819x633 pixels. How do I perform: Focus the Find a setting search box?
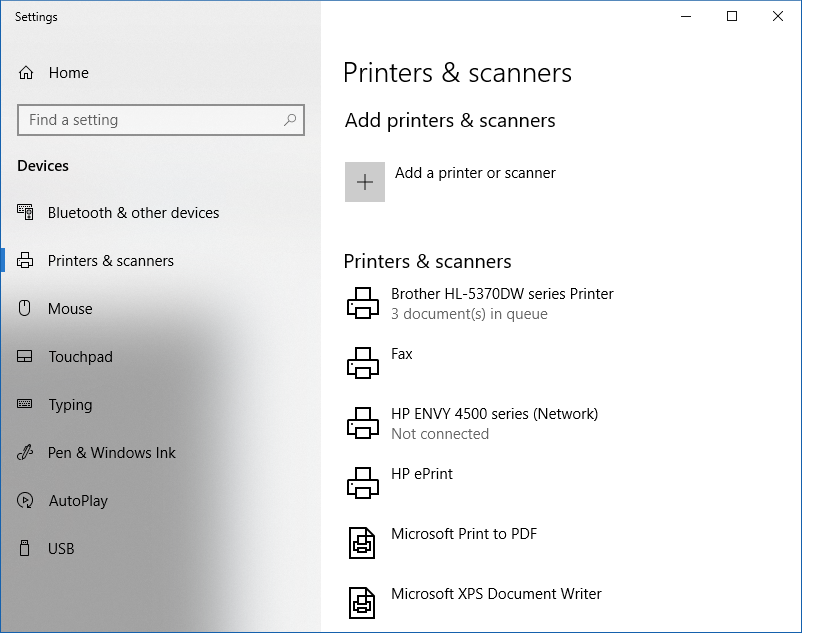pyautogui.click(x=150, y=120)
